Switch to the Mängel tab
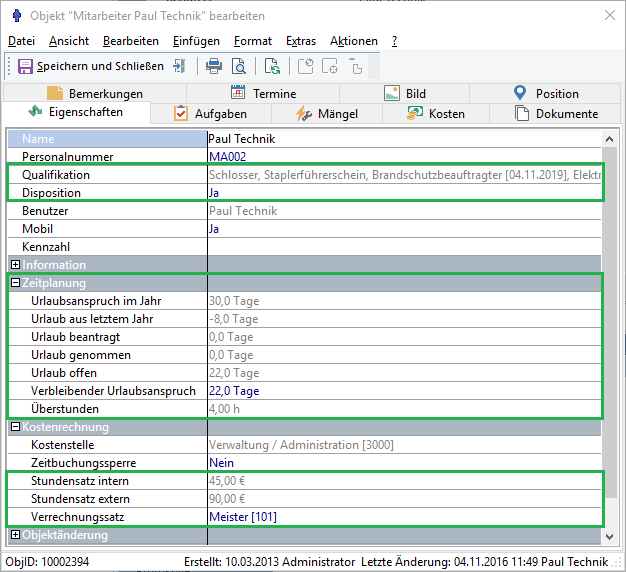This screenshot has height=572, width=626. tap(327, 114)
